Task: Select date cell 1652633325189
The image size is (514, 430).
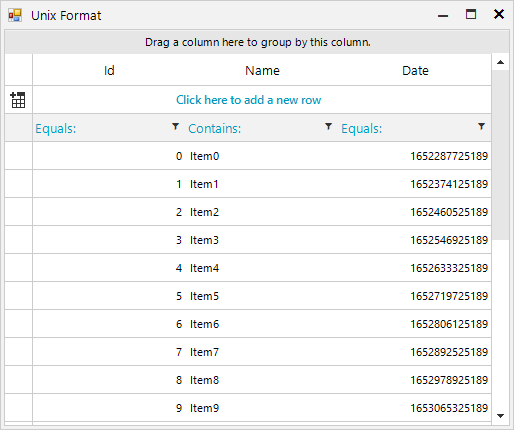Action: [x=415, y=268]
